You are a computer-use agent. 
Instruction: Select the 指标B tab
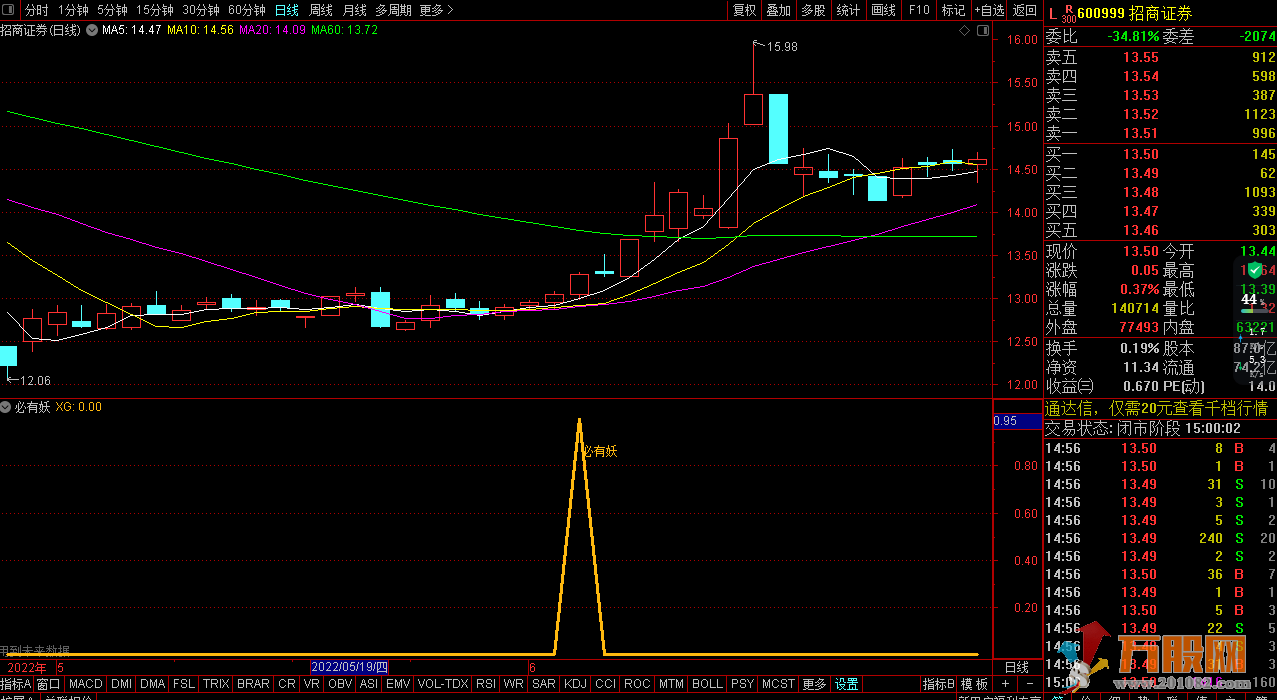pos(938,684)
